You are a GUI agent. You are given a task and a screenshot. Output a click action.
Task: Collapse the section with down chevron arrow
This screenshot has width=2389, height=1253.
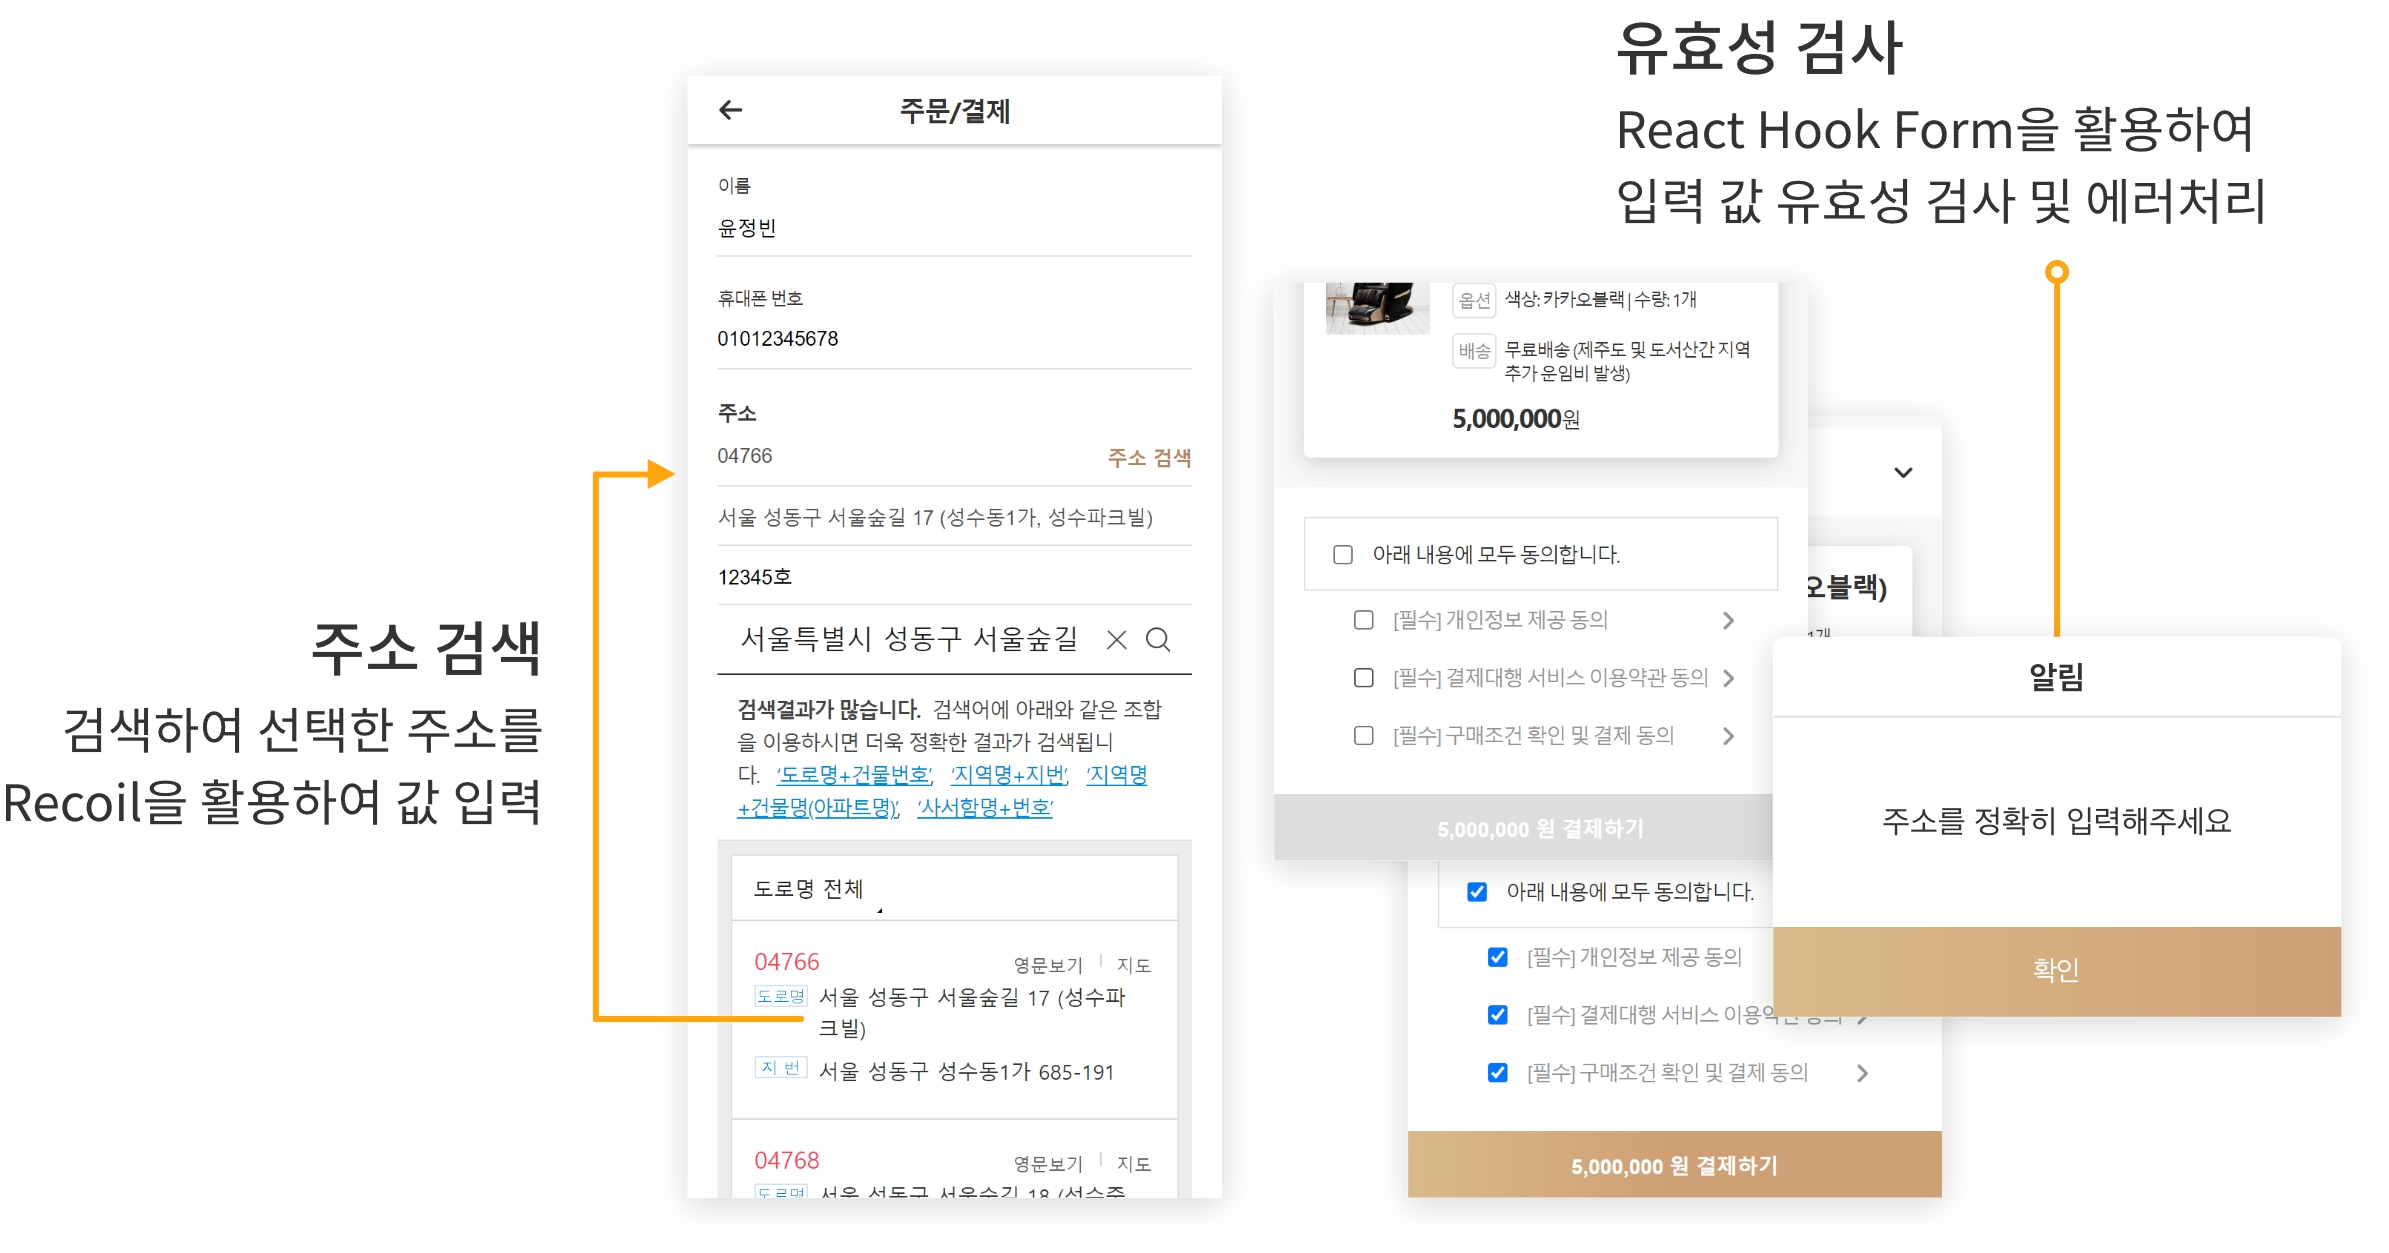[1903, 472]
